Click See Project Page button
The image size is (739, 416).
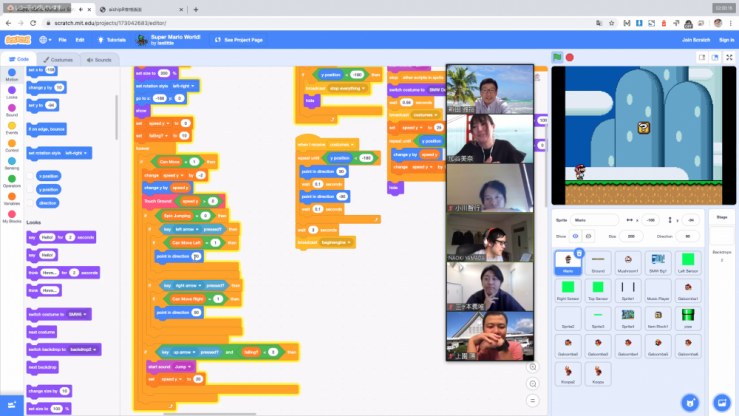[x=239, y=40]
